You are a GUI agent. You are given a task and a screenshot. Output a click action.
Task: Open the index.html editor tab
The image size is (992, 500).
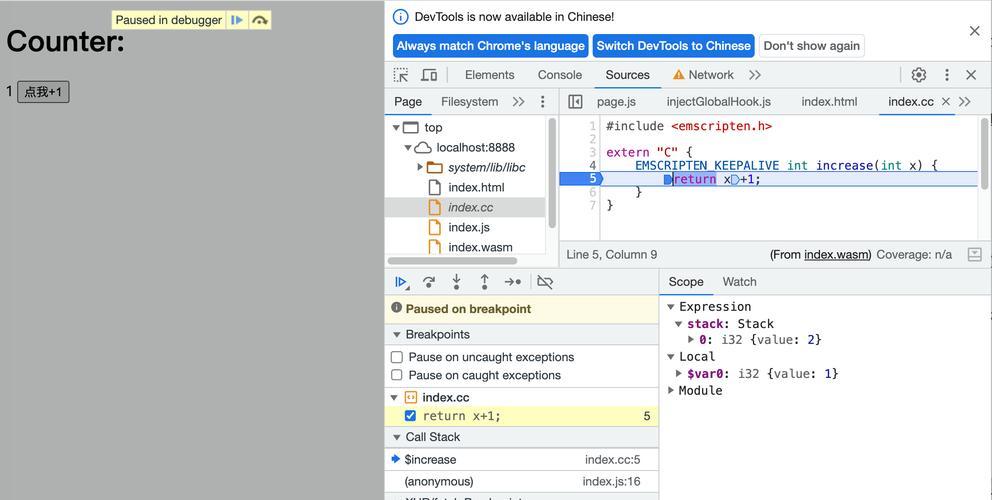pyautogui.click(x=829, y=102)
